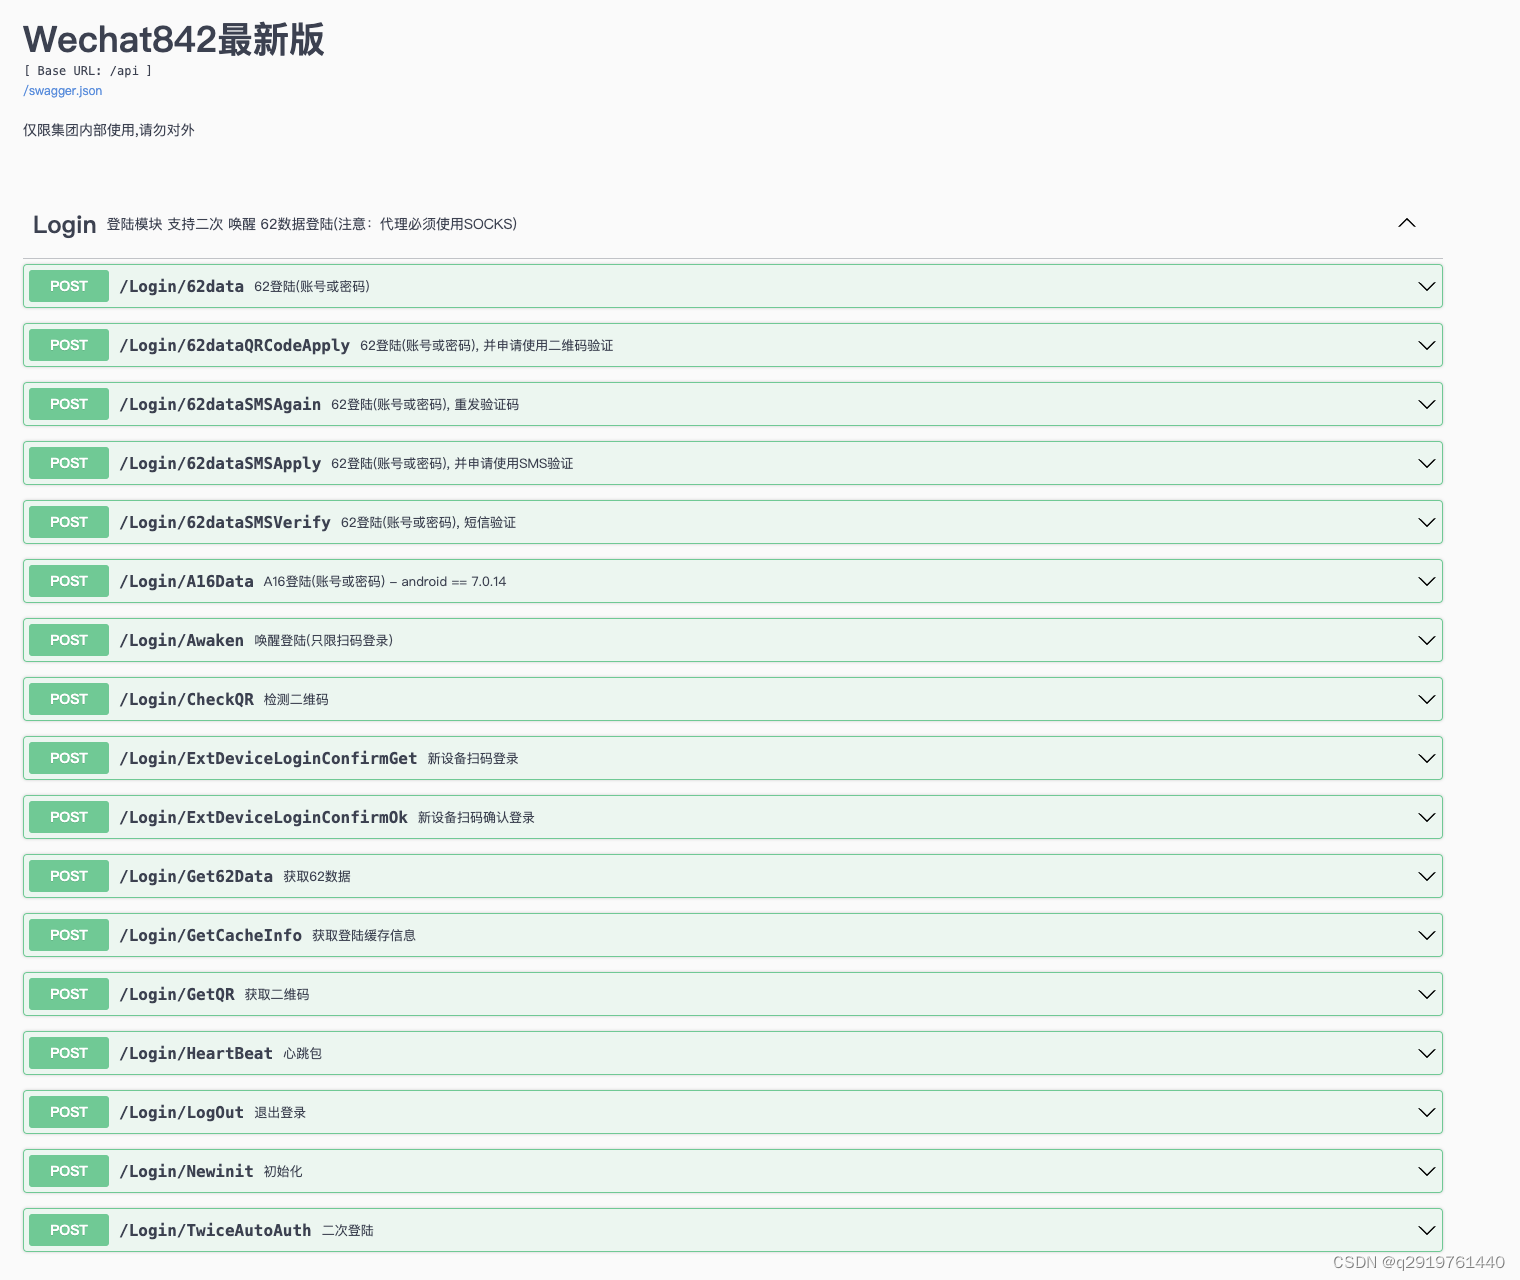The height and width of the screenshot is (1280, 1520).
Task: Open the /Login/62dataSMSVerify endpoint path
Action: pos(225,522)
